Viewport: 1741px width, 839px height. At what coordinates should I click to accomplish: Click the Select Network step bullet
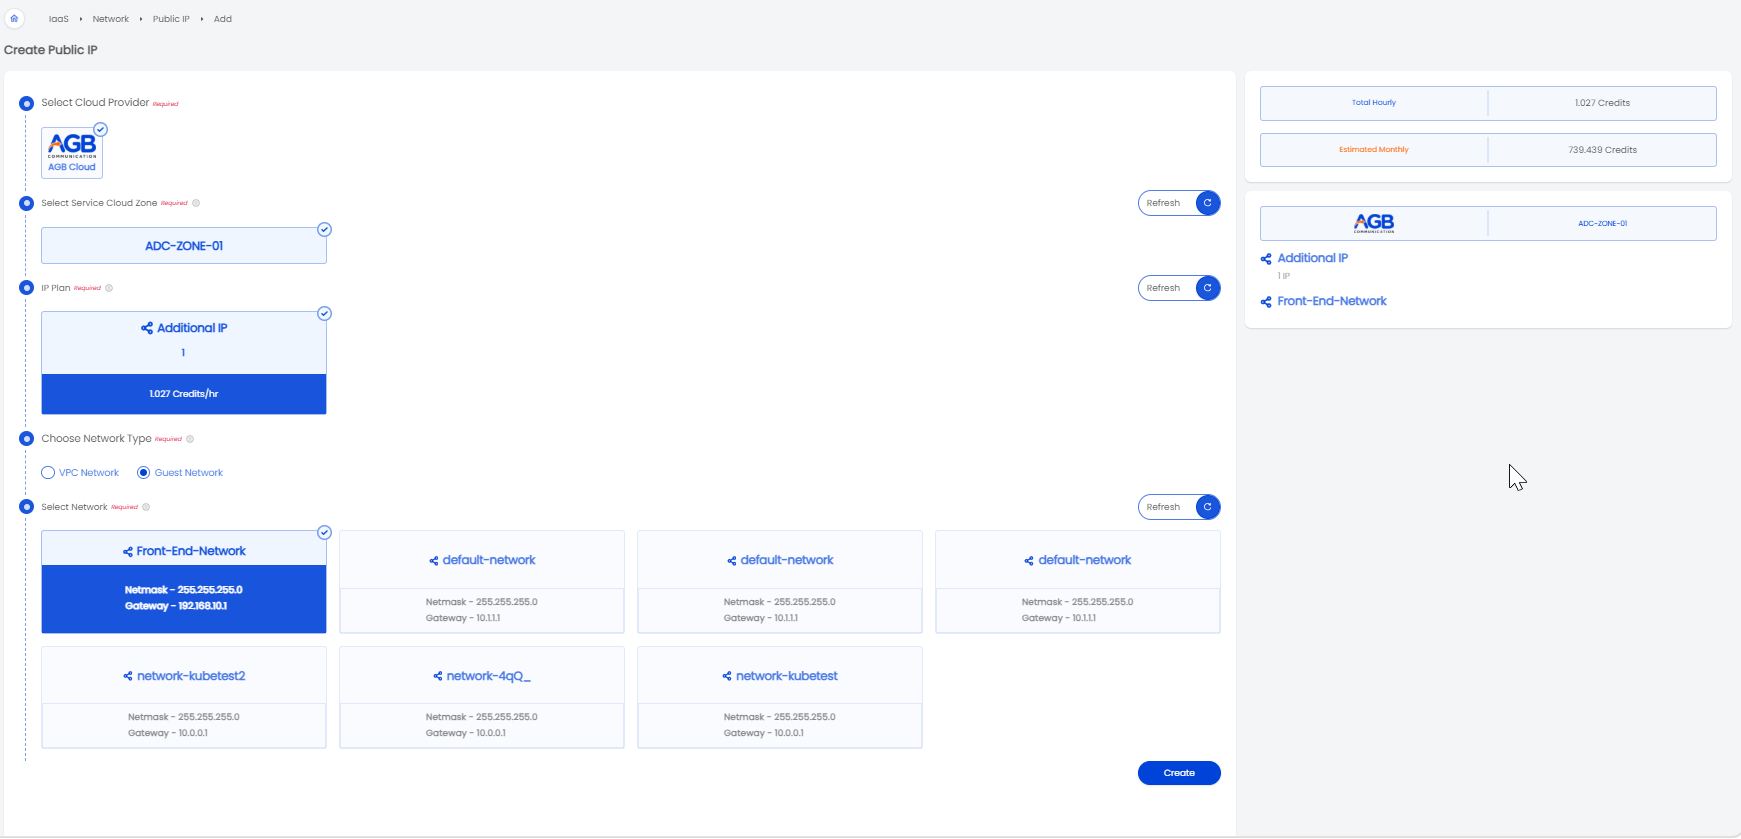(27, 507)
